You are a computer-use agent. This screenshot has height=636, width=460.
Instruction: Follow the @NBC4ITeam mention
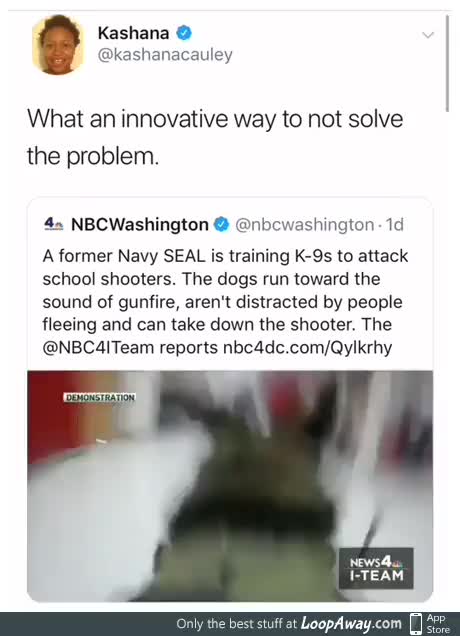click(x=98, y=348)
